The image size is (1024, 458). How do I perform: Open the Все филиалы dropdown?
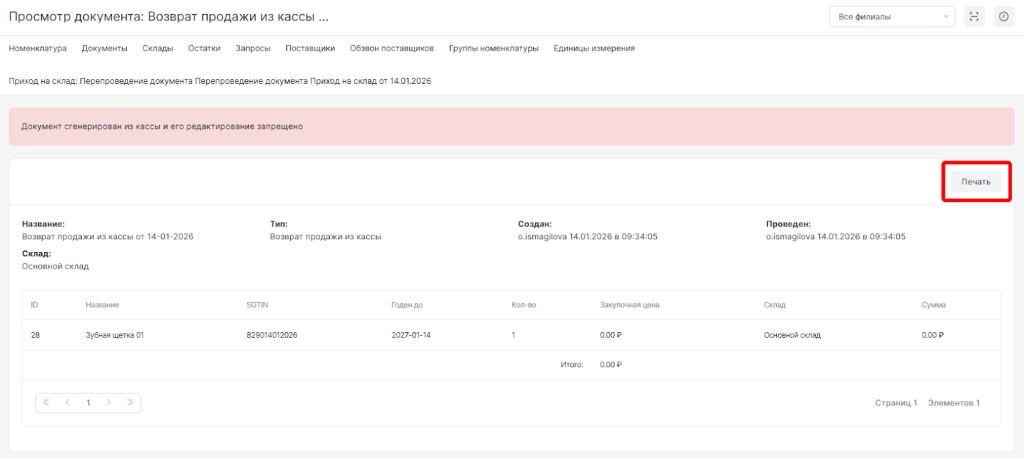point(892,16)
